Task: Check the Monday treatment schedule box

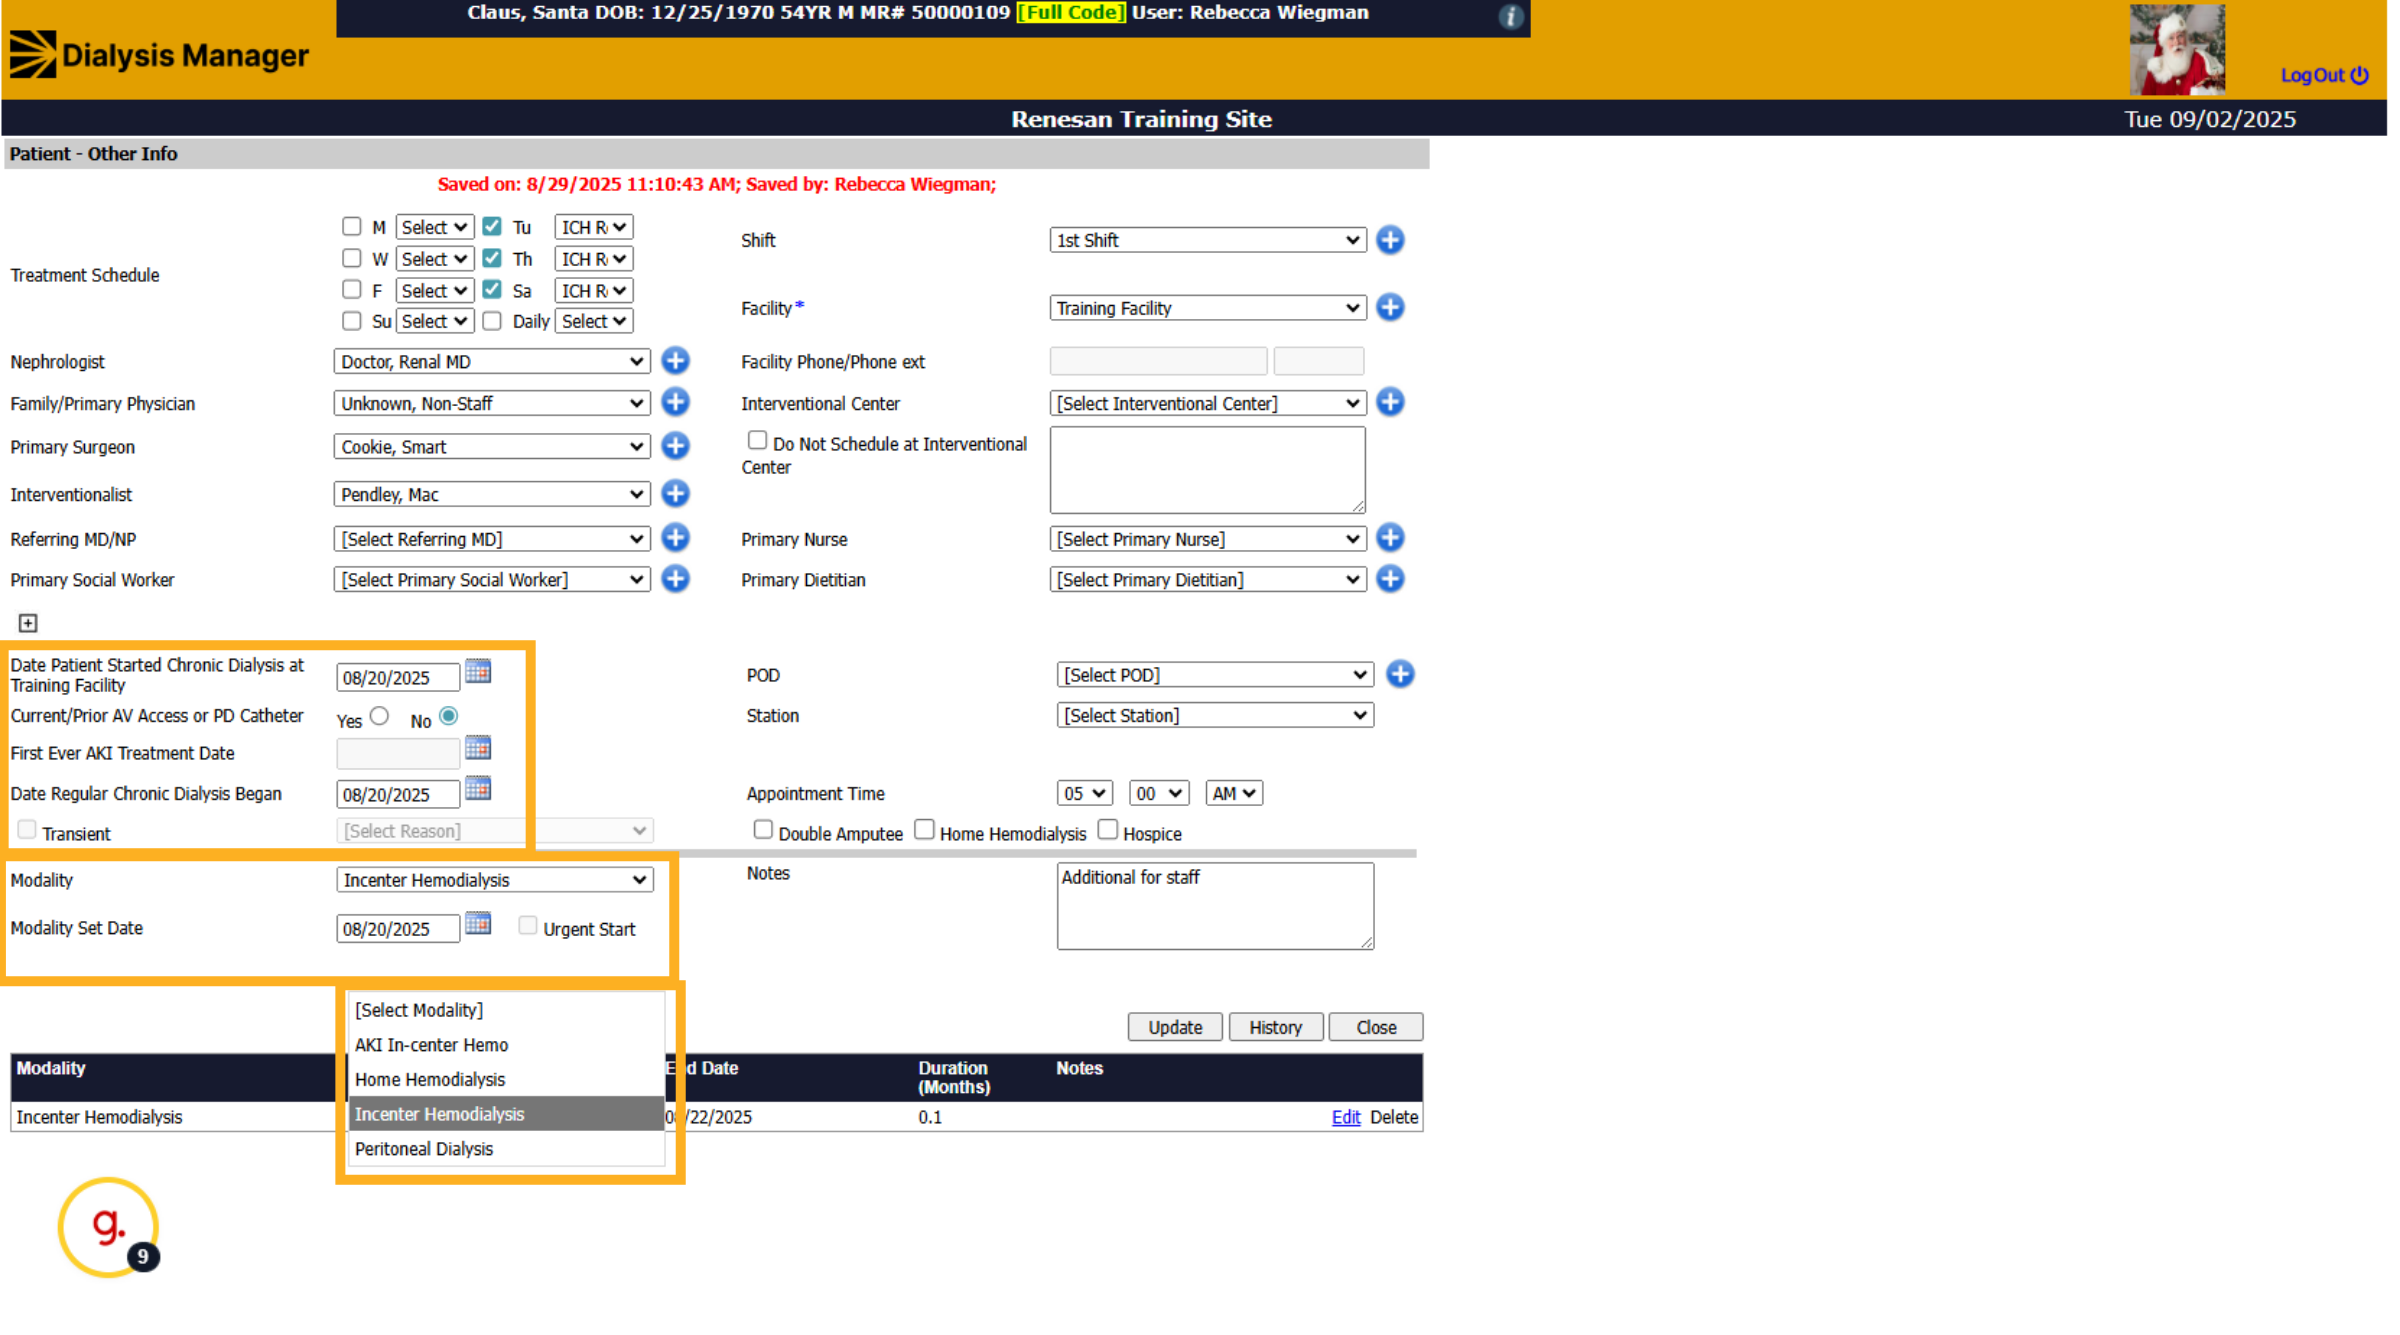Action: [x=353, y=227]
